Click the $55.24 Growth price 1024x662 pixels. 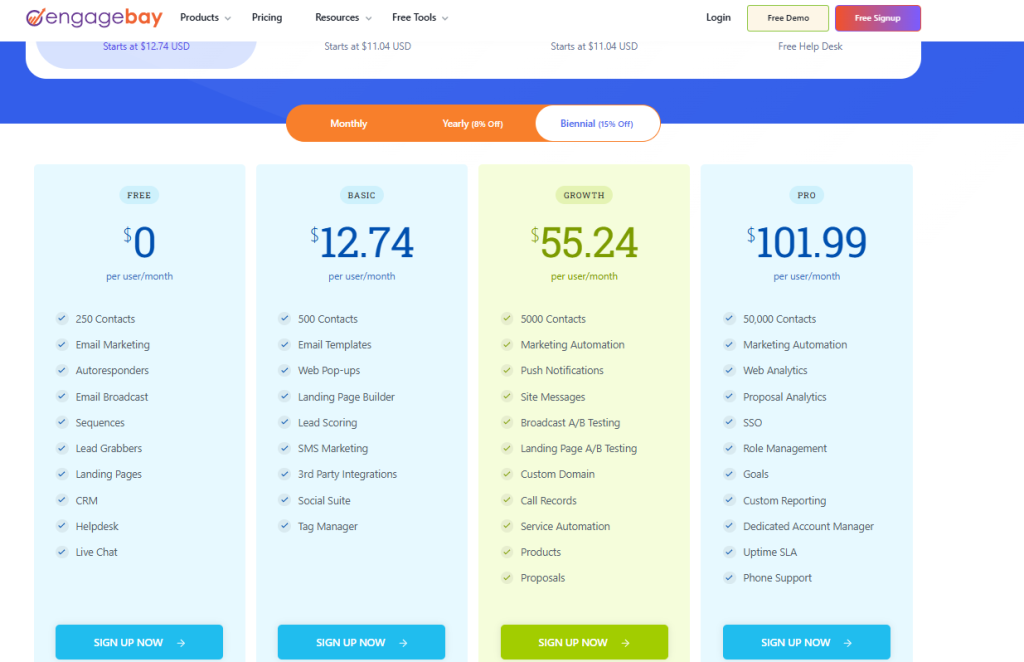point(584,242)
